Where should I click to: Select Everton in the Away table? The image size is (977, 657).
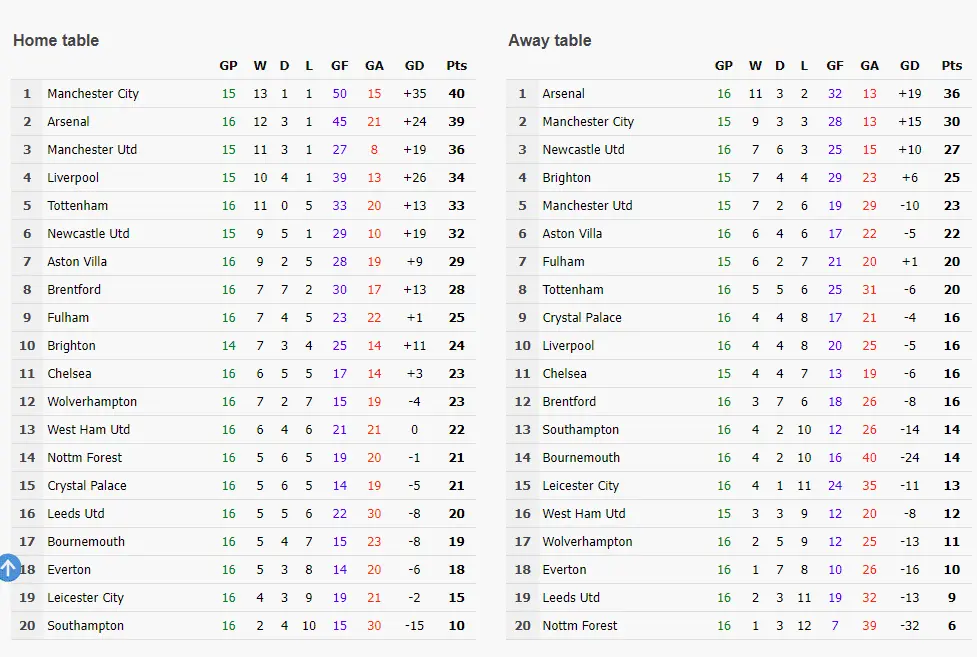click(565, 570)
